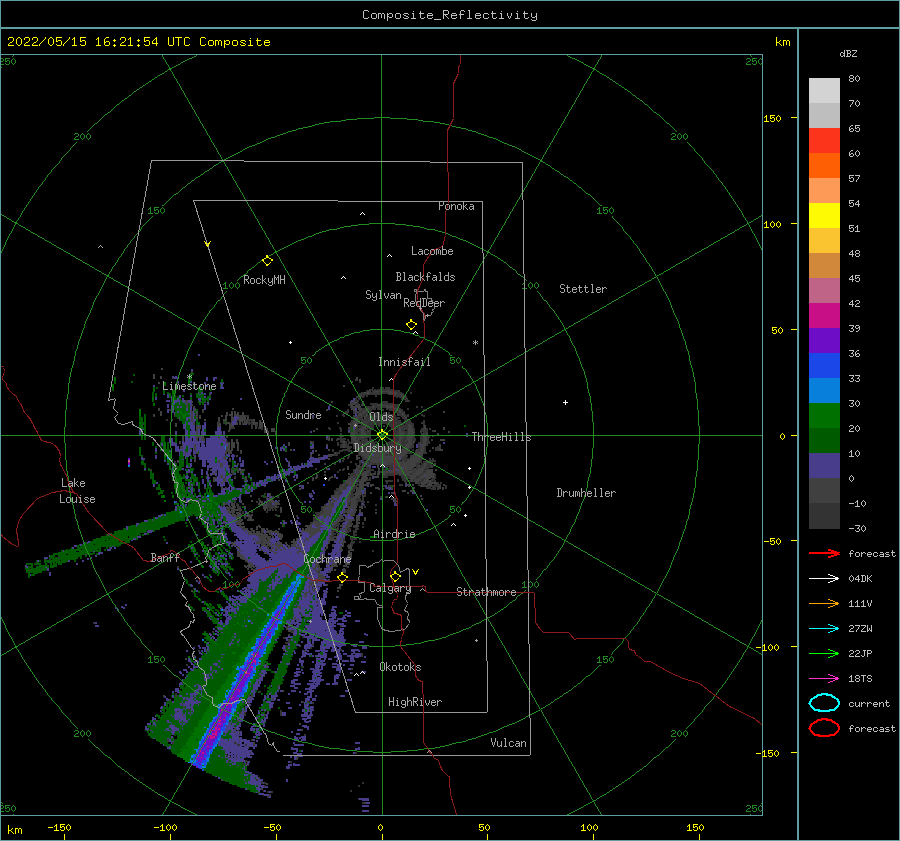The width and height of the screenshot is (900, 841).
Task: Click the Stettler label
Action: coord(583,289)
